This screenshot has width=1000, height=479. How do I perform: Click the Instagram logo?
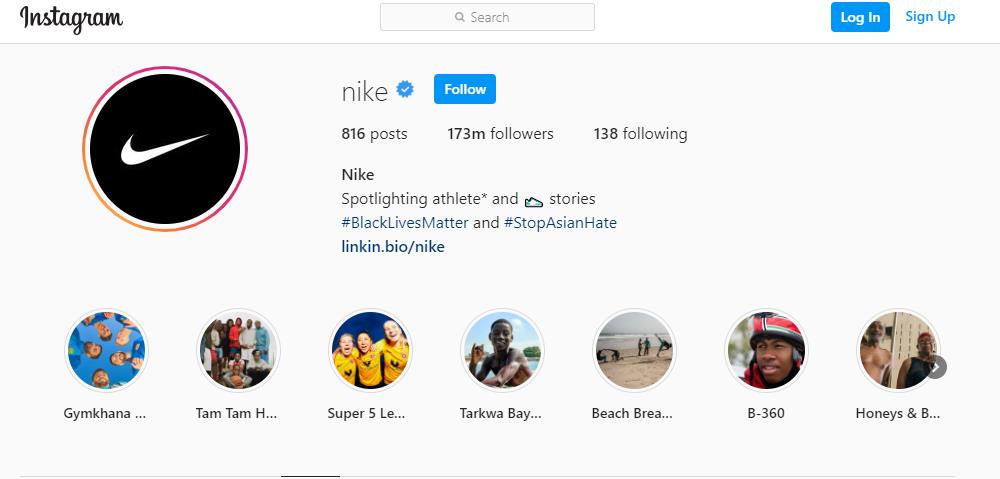tap(71, 18)
